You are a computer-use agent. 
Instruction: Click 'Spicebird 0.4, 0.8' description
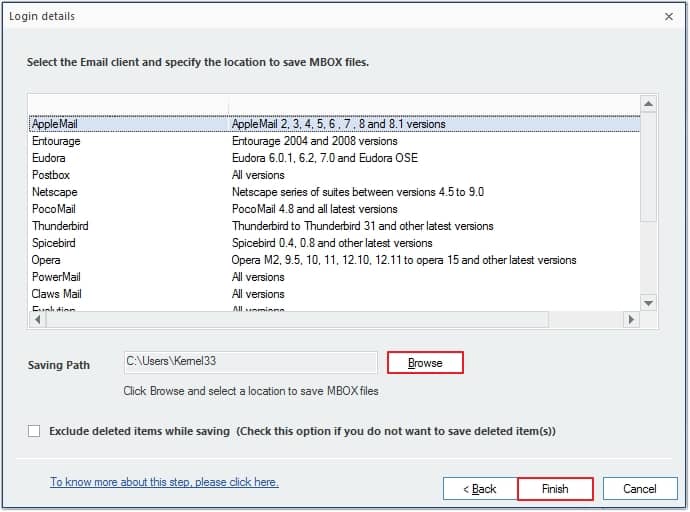tap(332, 243)
